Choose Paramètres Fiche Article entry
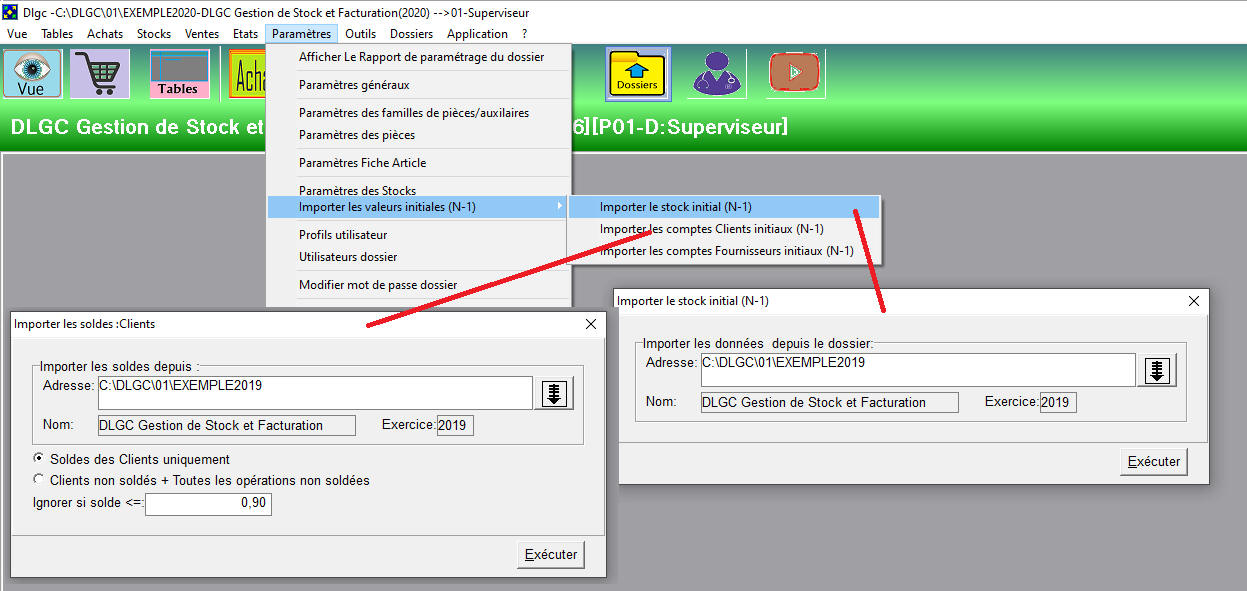Image resolution: width=1247 pixels, height=591 pixels. click(419, 163)
